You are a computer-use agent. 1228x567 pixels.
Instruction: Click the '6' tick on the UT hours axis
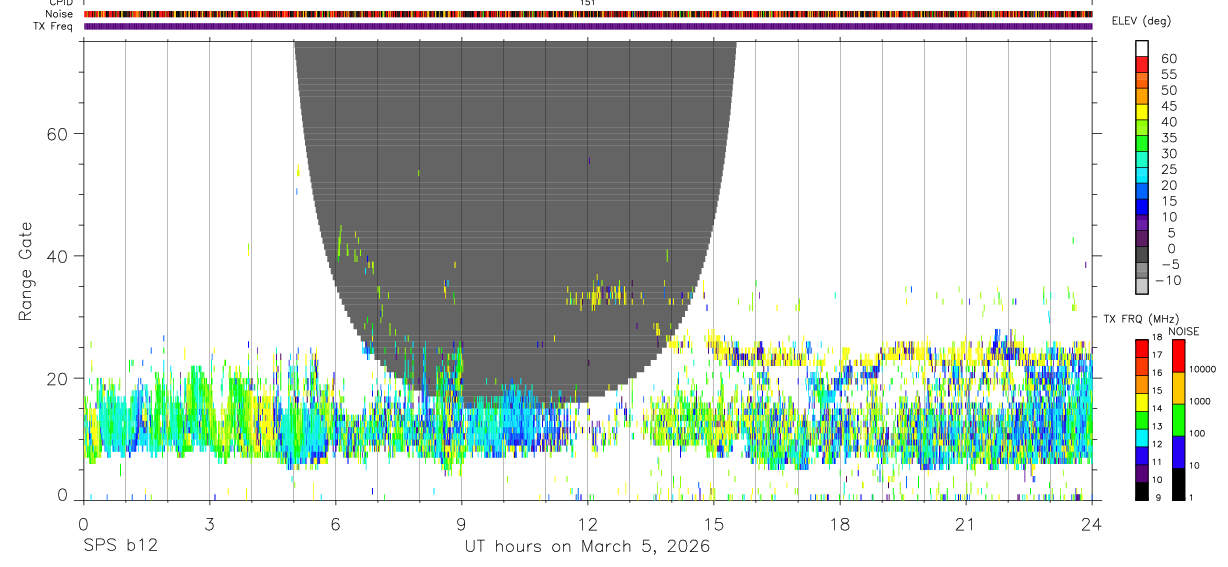pos(335,524)
